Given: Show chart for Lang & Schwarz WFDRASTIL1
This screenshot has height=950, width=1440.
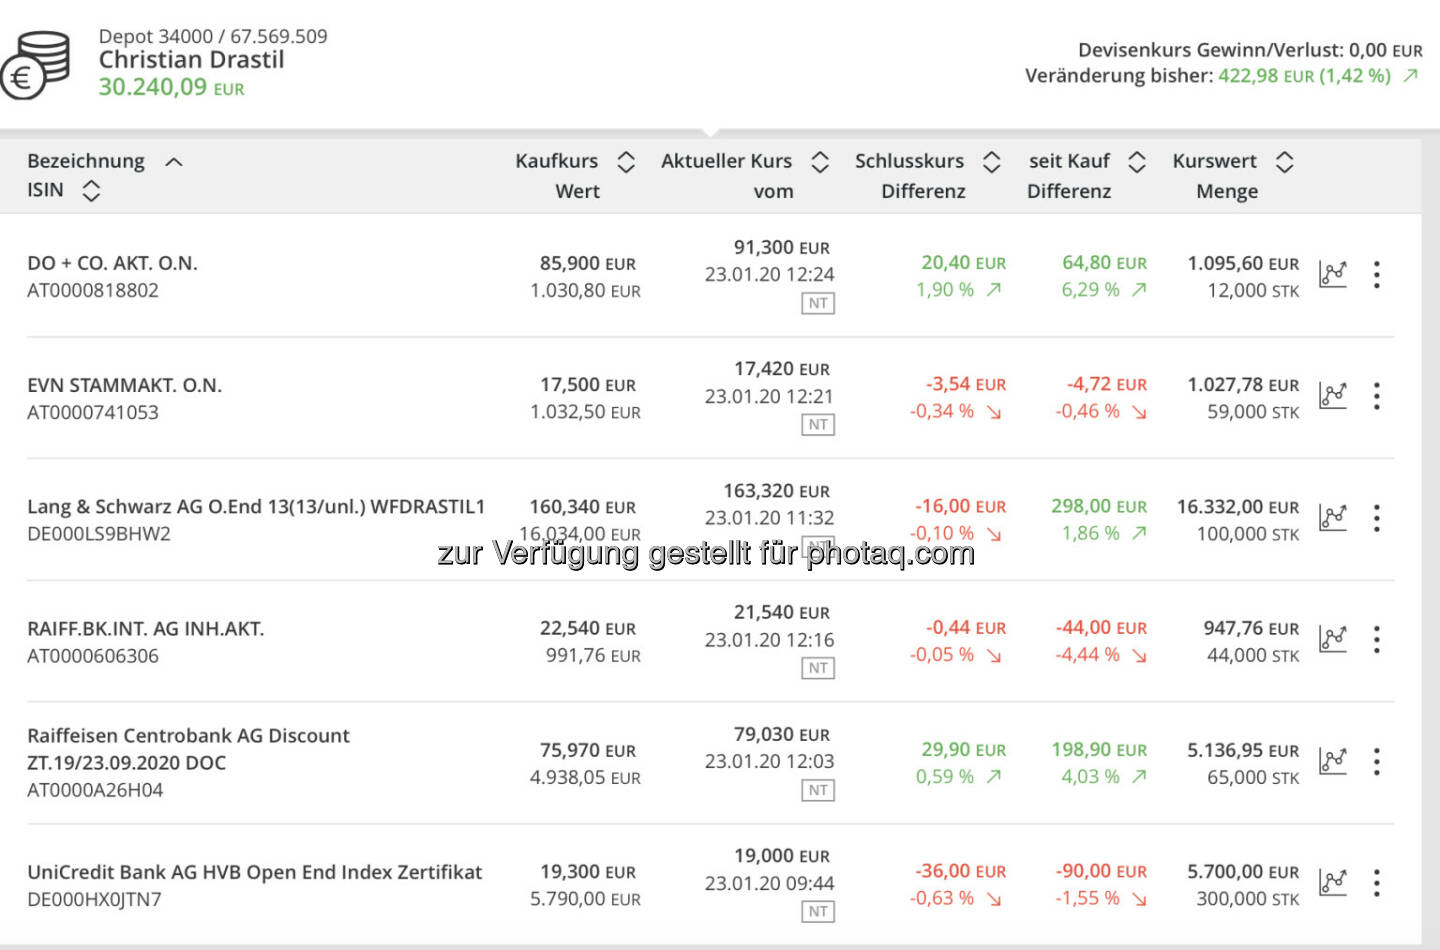Looking at the screenshot, I should [x=1333, y=518].
